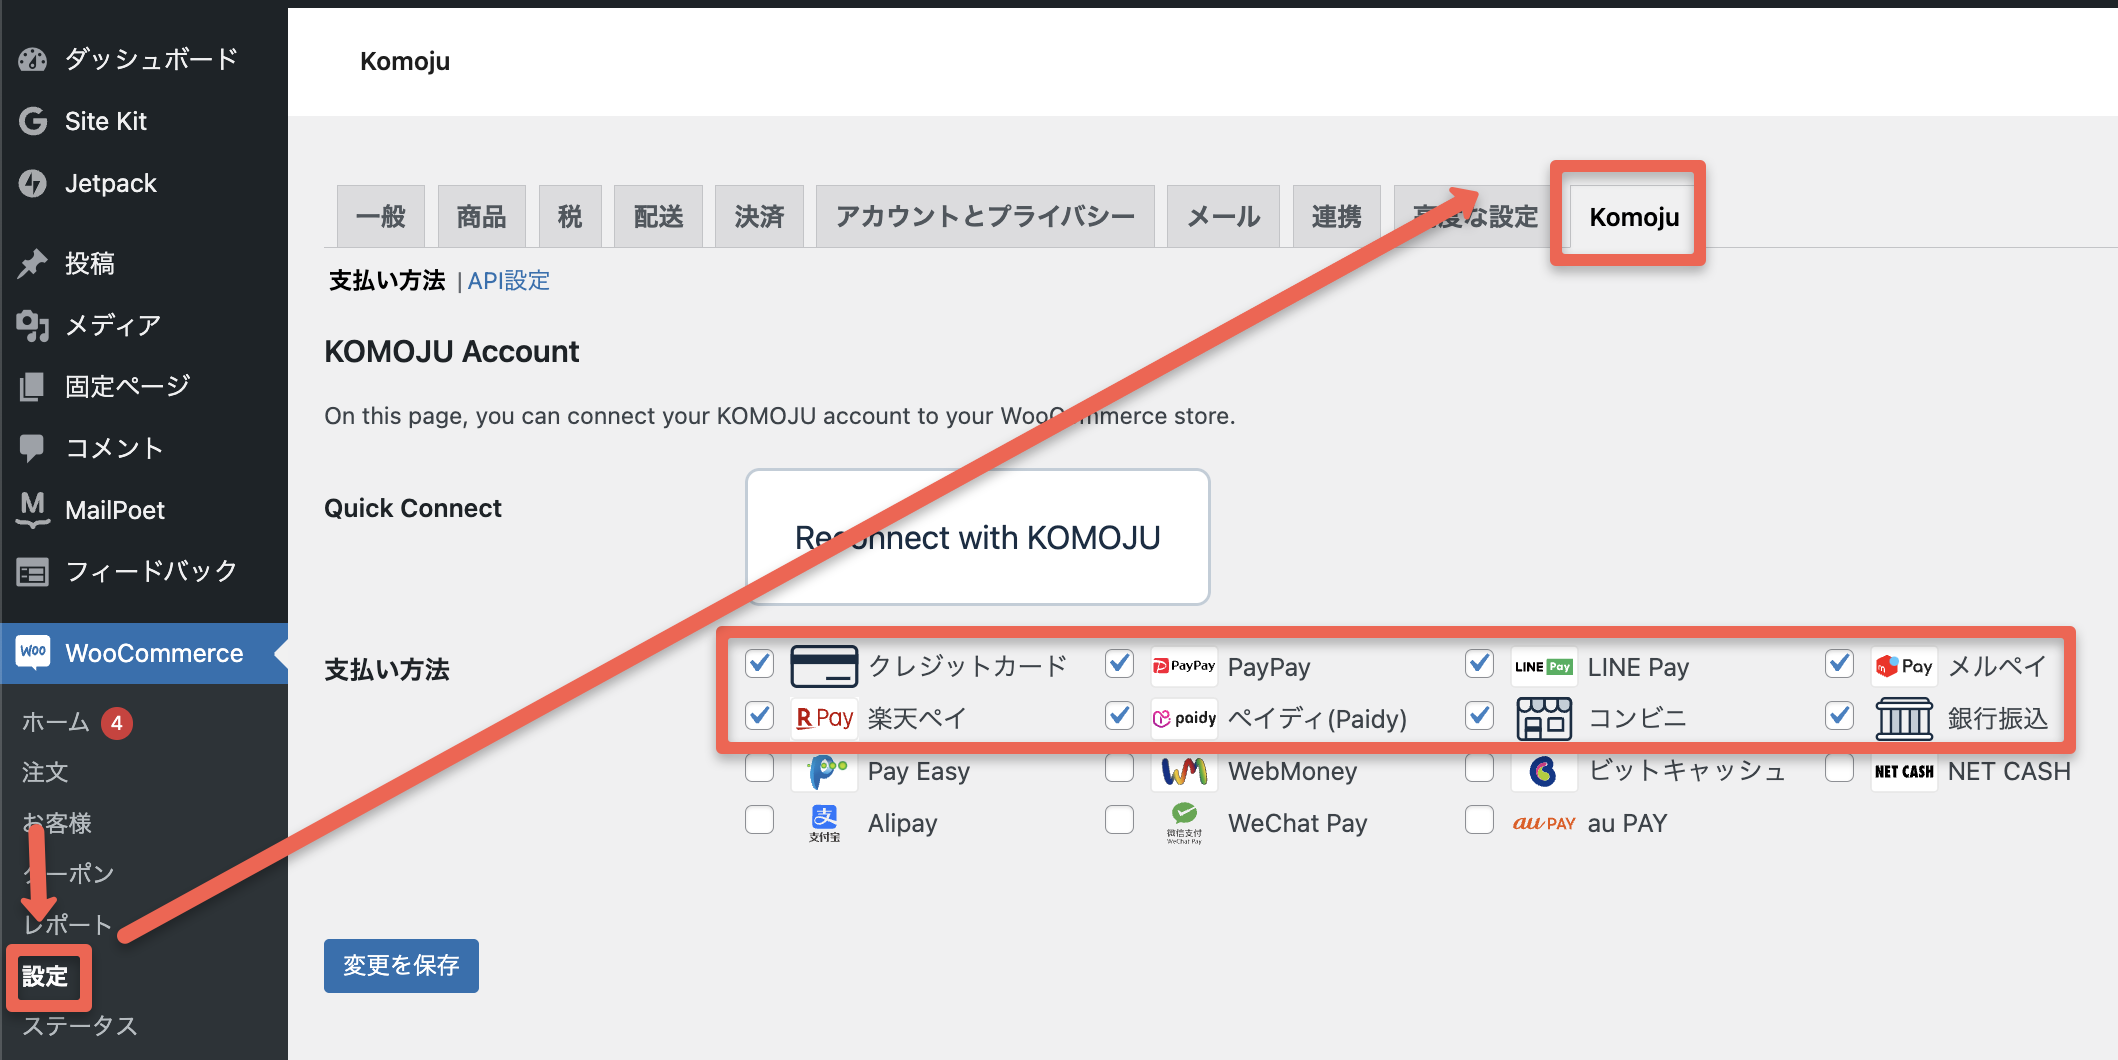Enable the Pay Easy checkbox
2118x1060 pixels.
click(760, 769)
